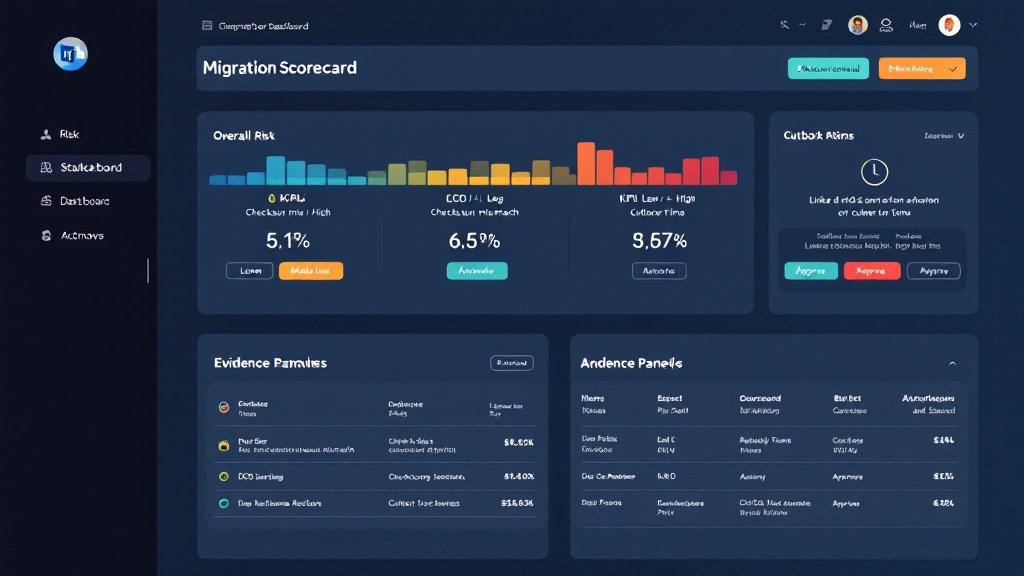Click the last column header in Andence table
Screen dimensions: 1024x576
click(x=928, y=404)
